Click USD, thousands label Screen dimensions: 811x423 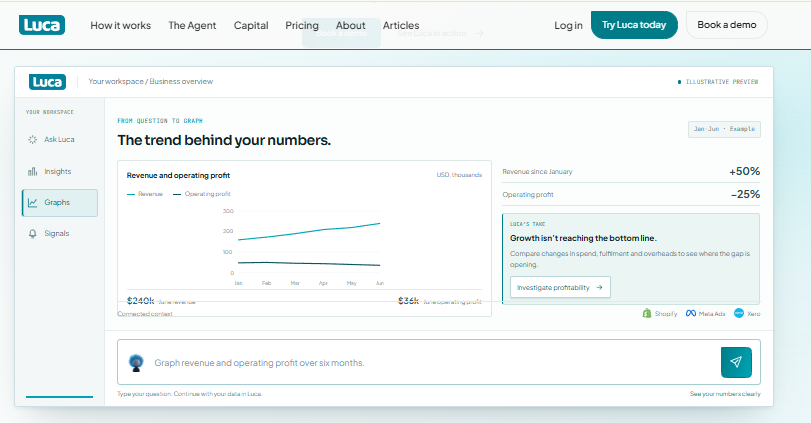(x=459, y=175)
